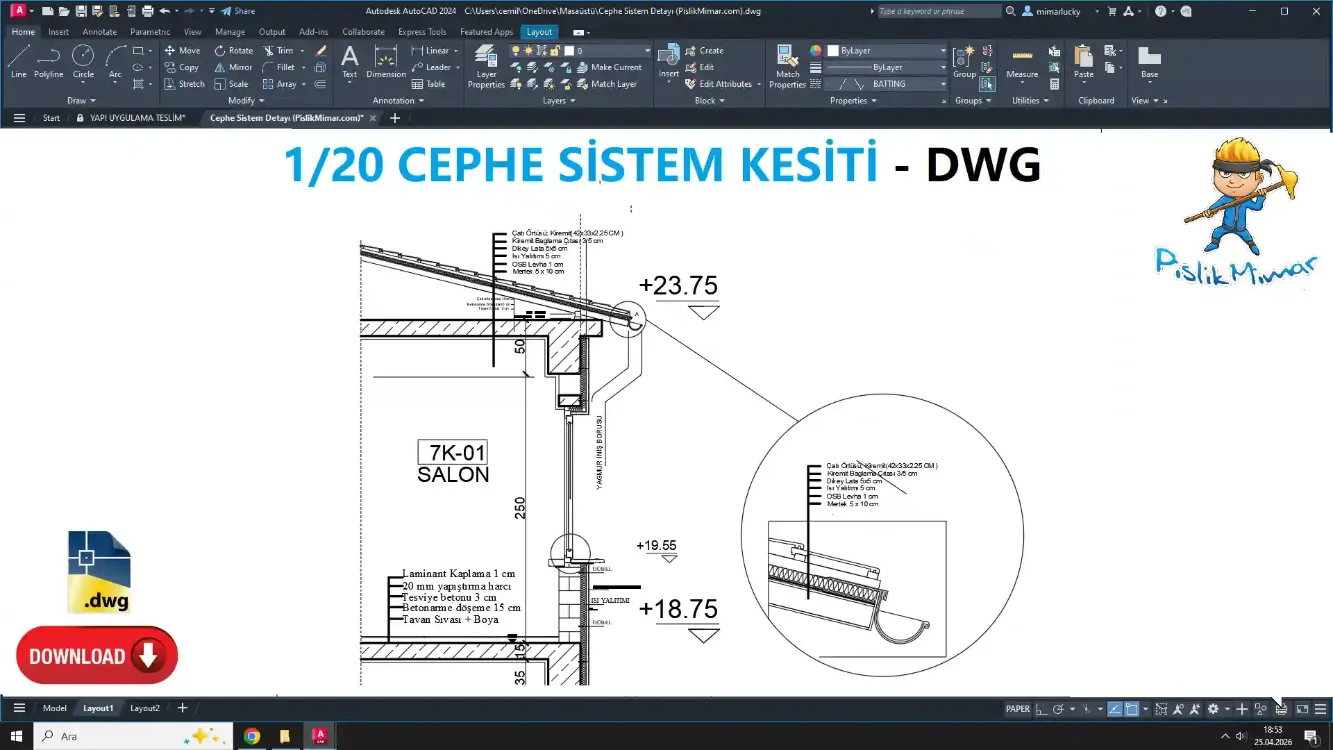Click the Quick Calculator icon

(x=1054, y=84)
